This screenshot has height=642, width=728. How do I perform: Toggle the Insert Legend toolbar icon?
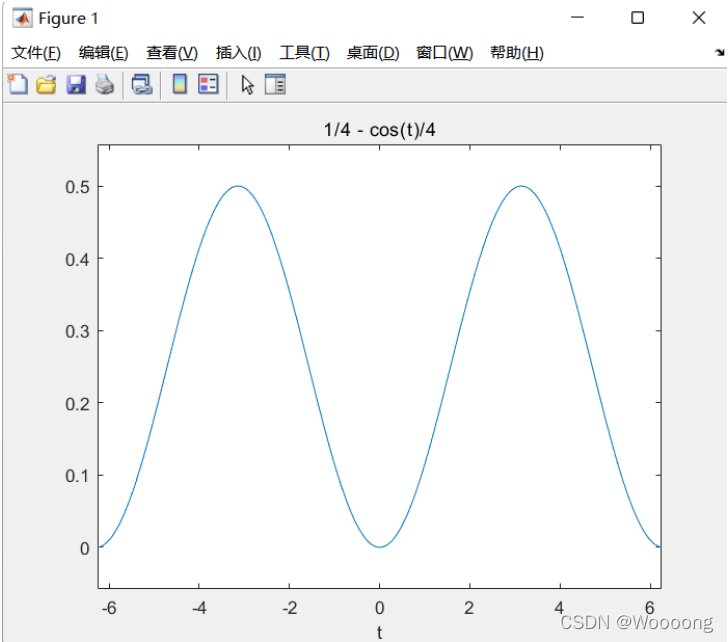(208, 85)
